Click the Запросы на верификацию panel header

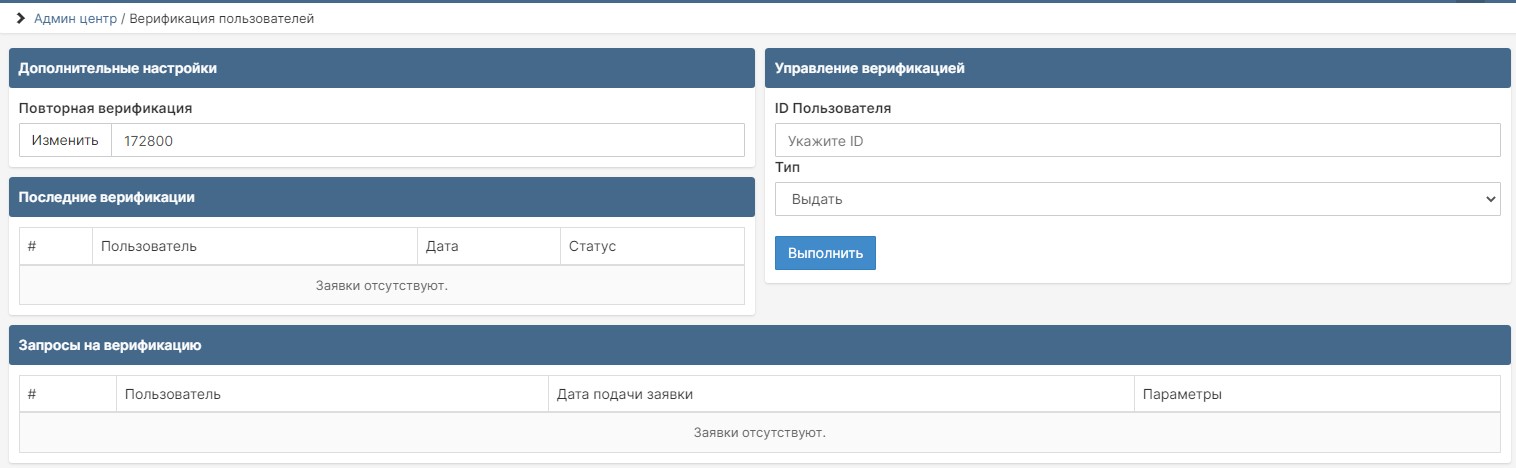click(x=758, y=345)
